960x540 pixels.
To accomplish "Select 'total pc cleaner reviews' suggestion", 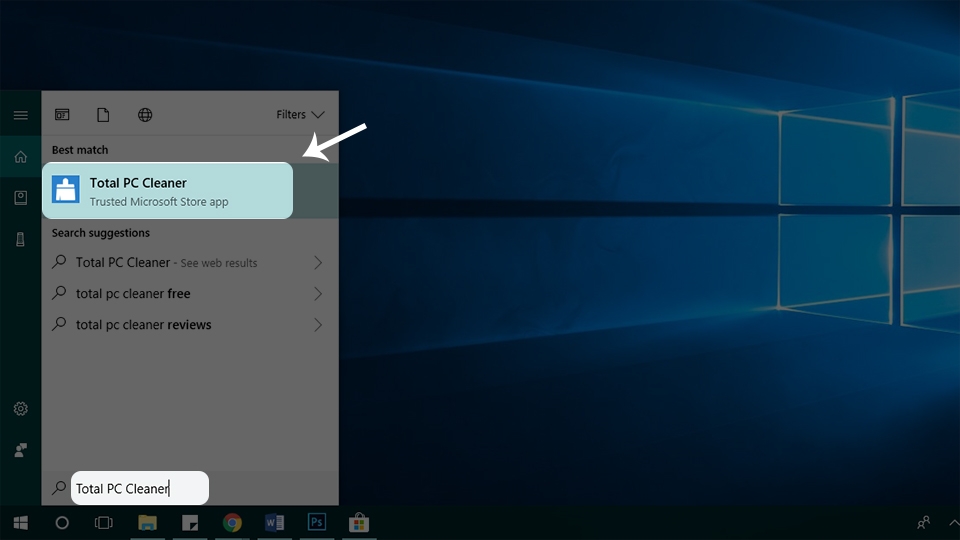I will (x=190, y=324).
